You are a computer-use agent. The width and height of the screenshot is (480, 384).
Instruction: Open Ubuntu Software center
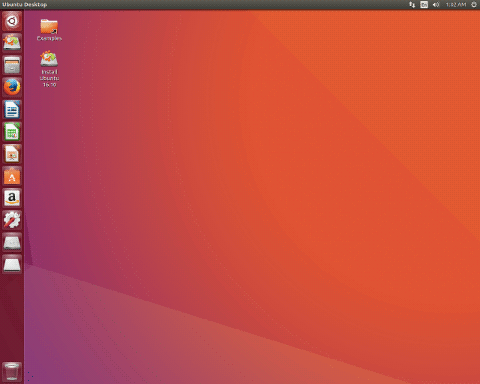coord(12,176)
